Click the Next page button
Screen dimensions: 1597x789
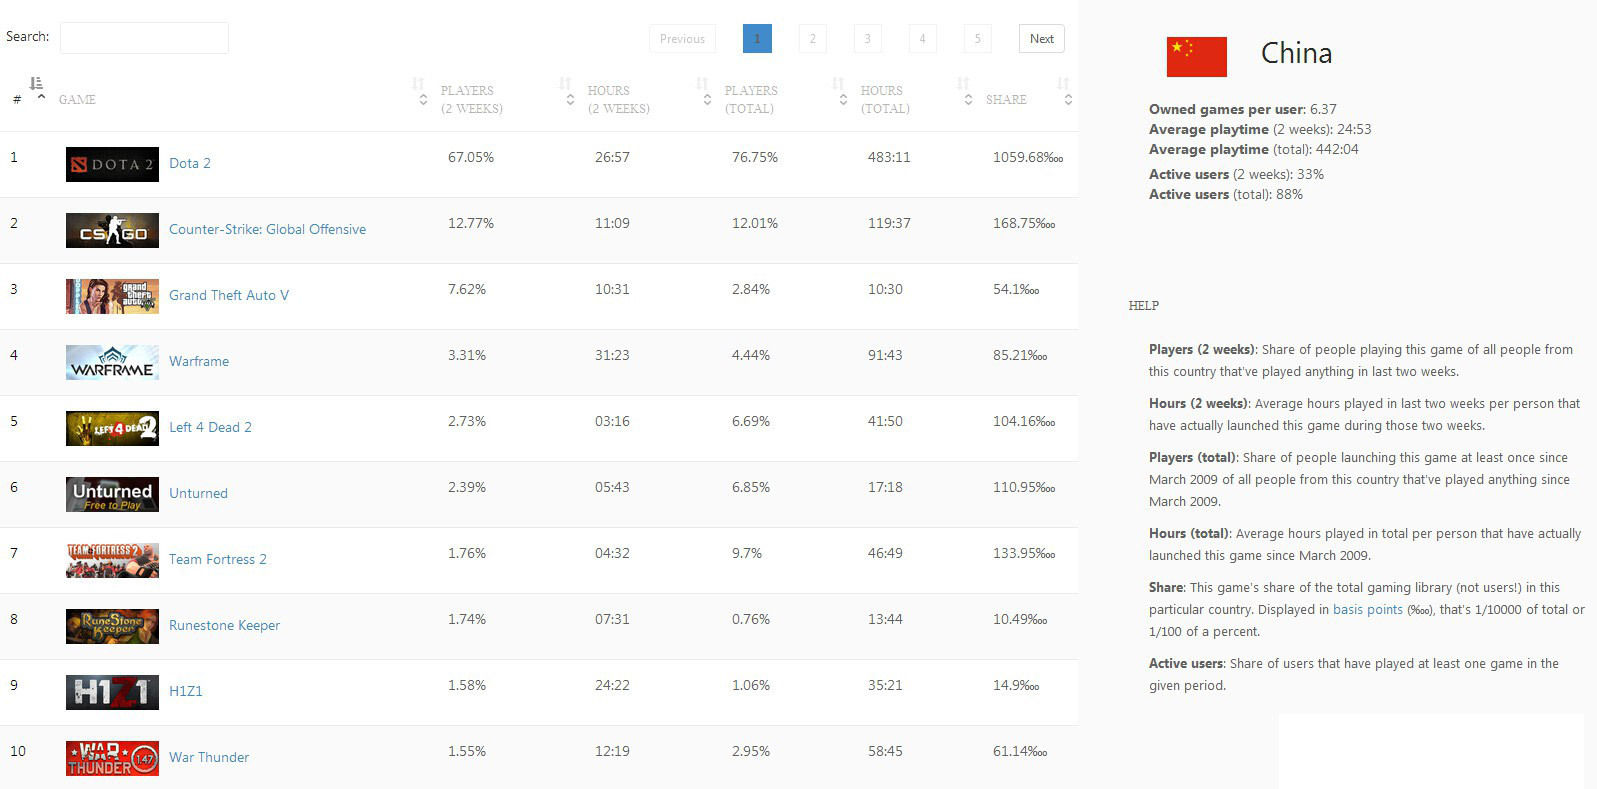coord(1041,39)
